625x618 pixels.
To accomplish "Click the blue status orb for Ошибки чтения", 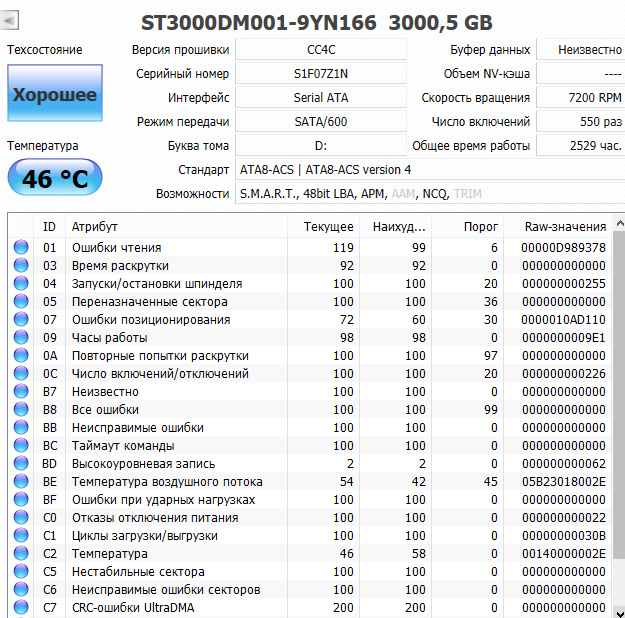I will click(x=21, y=247).
